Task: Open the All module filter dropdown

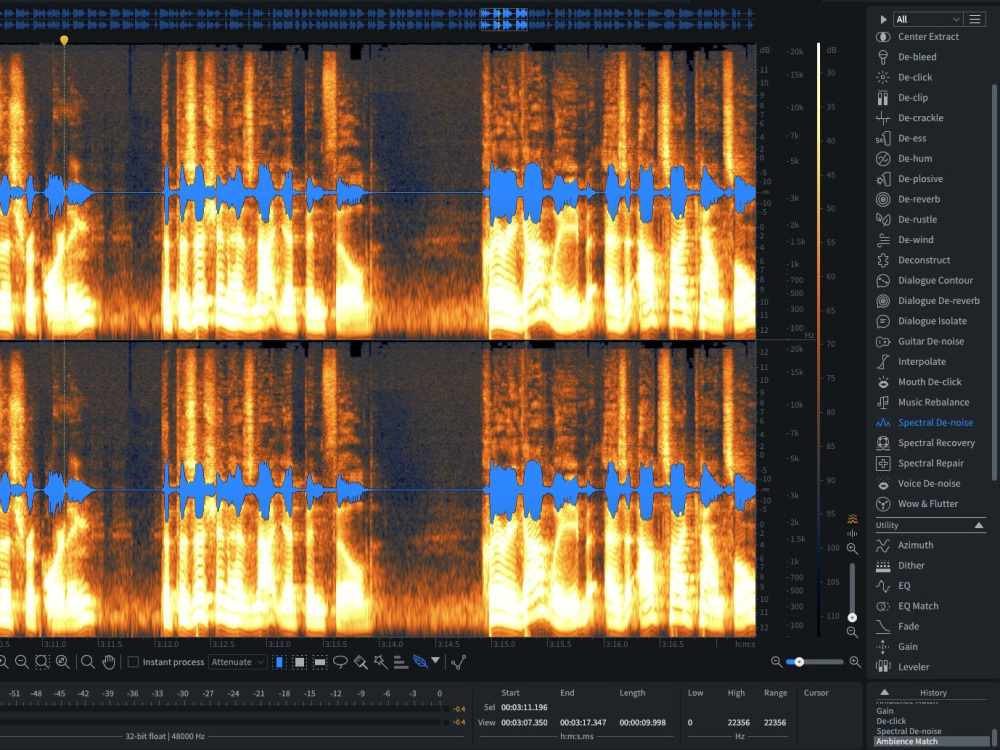Action: 927,19
